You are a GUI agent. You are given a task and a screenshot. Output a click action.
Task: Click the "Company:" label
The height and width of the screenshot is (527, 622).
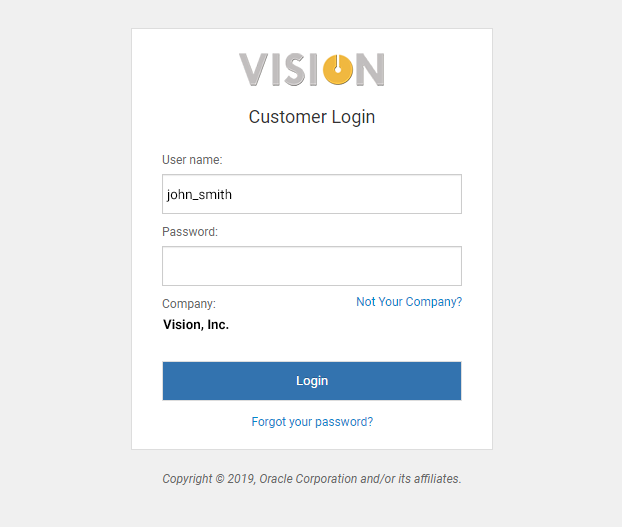(x=189, y=304)
